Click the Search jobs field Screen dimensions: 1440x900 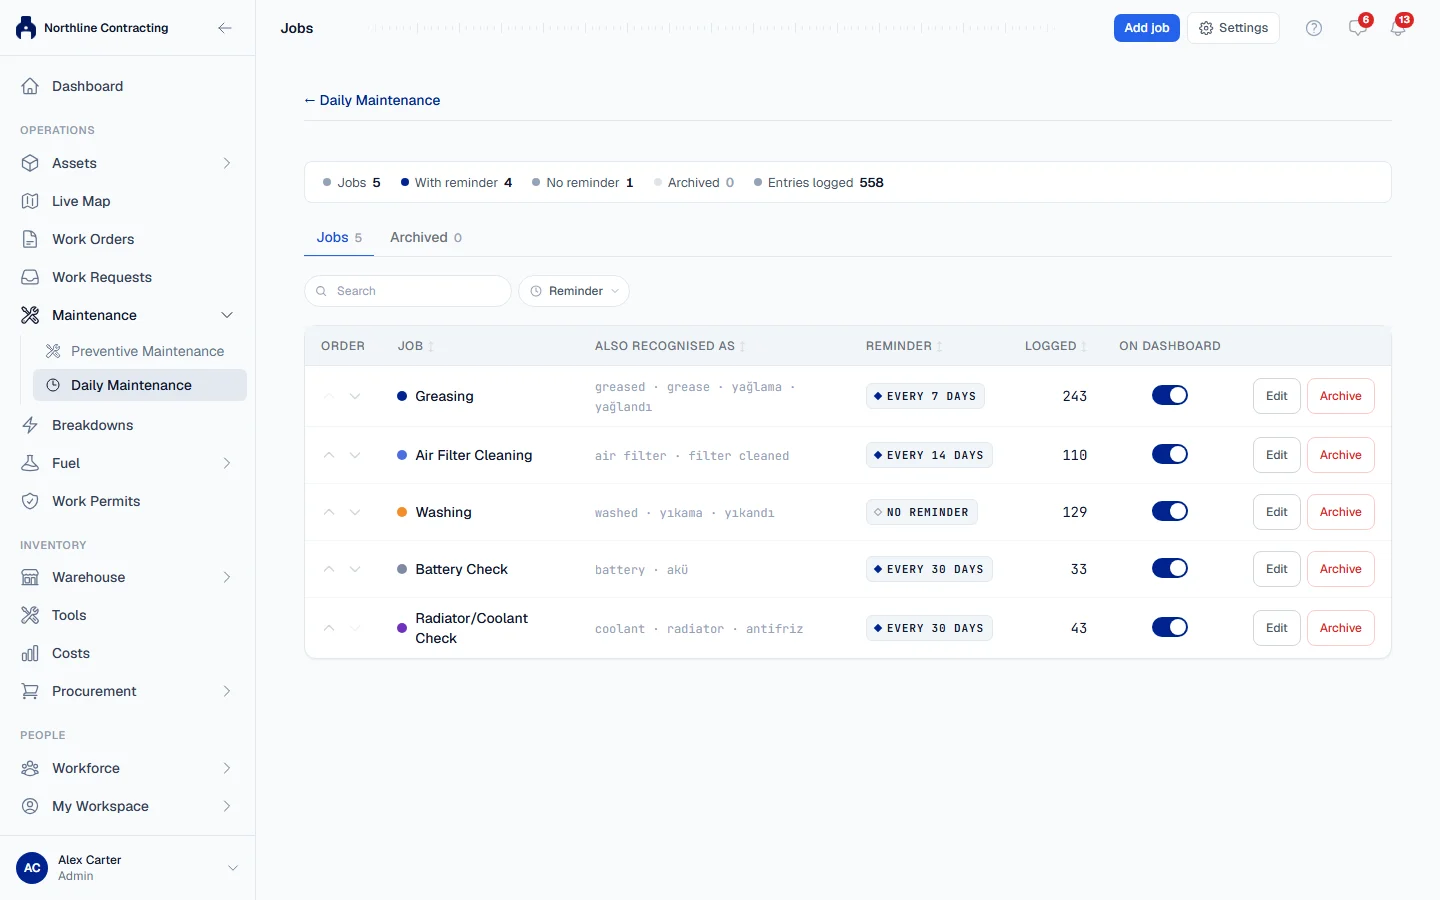coord(408,291)
